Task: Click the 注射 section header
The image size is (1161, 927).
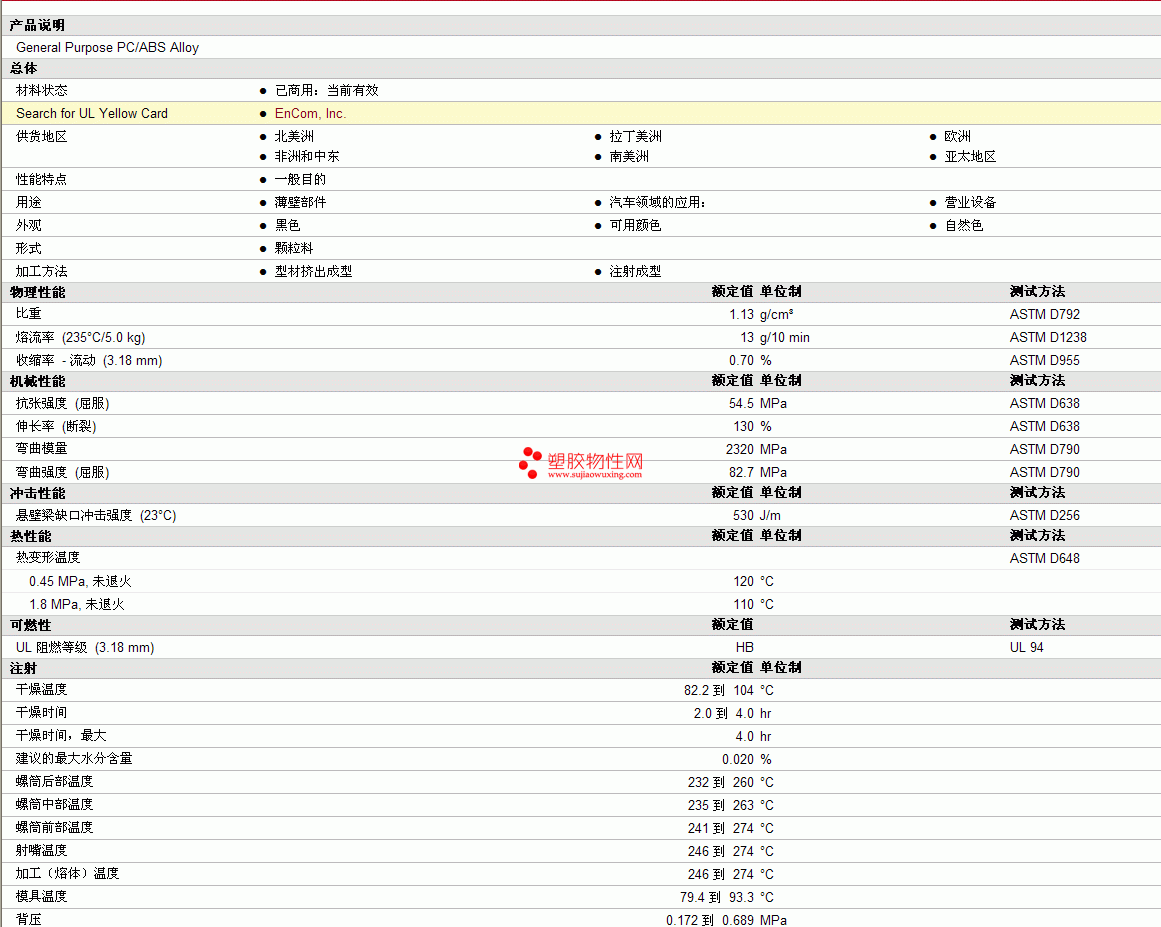Action: point(24,668)
